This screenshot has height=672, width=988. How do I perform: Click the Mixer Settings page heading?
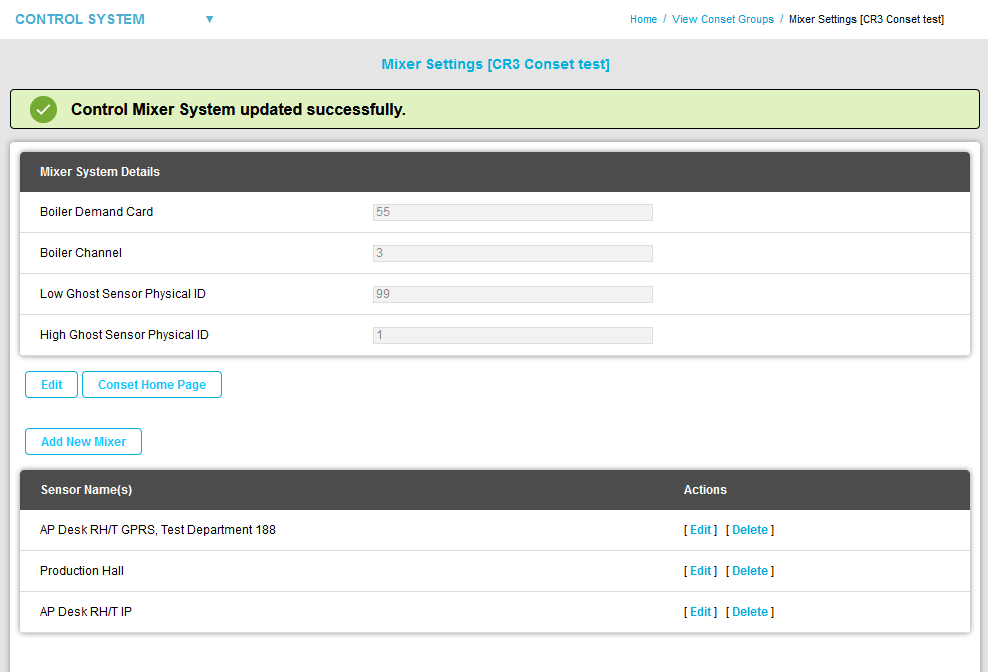tap(495, 64)
